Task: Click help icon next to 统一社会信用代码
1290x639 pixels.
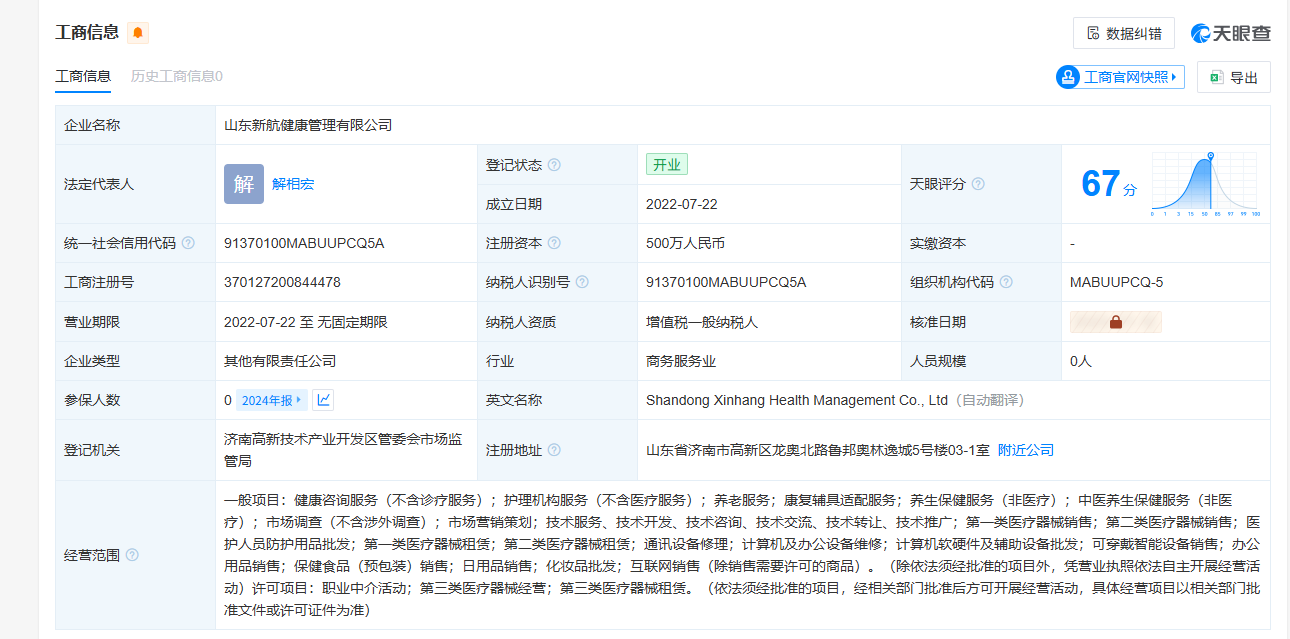Action: 188,243
